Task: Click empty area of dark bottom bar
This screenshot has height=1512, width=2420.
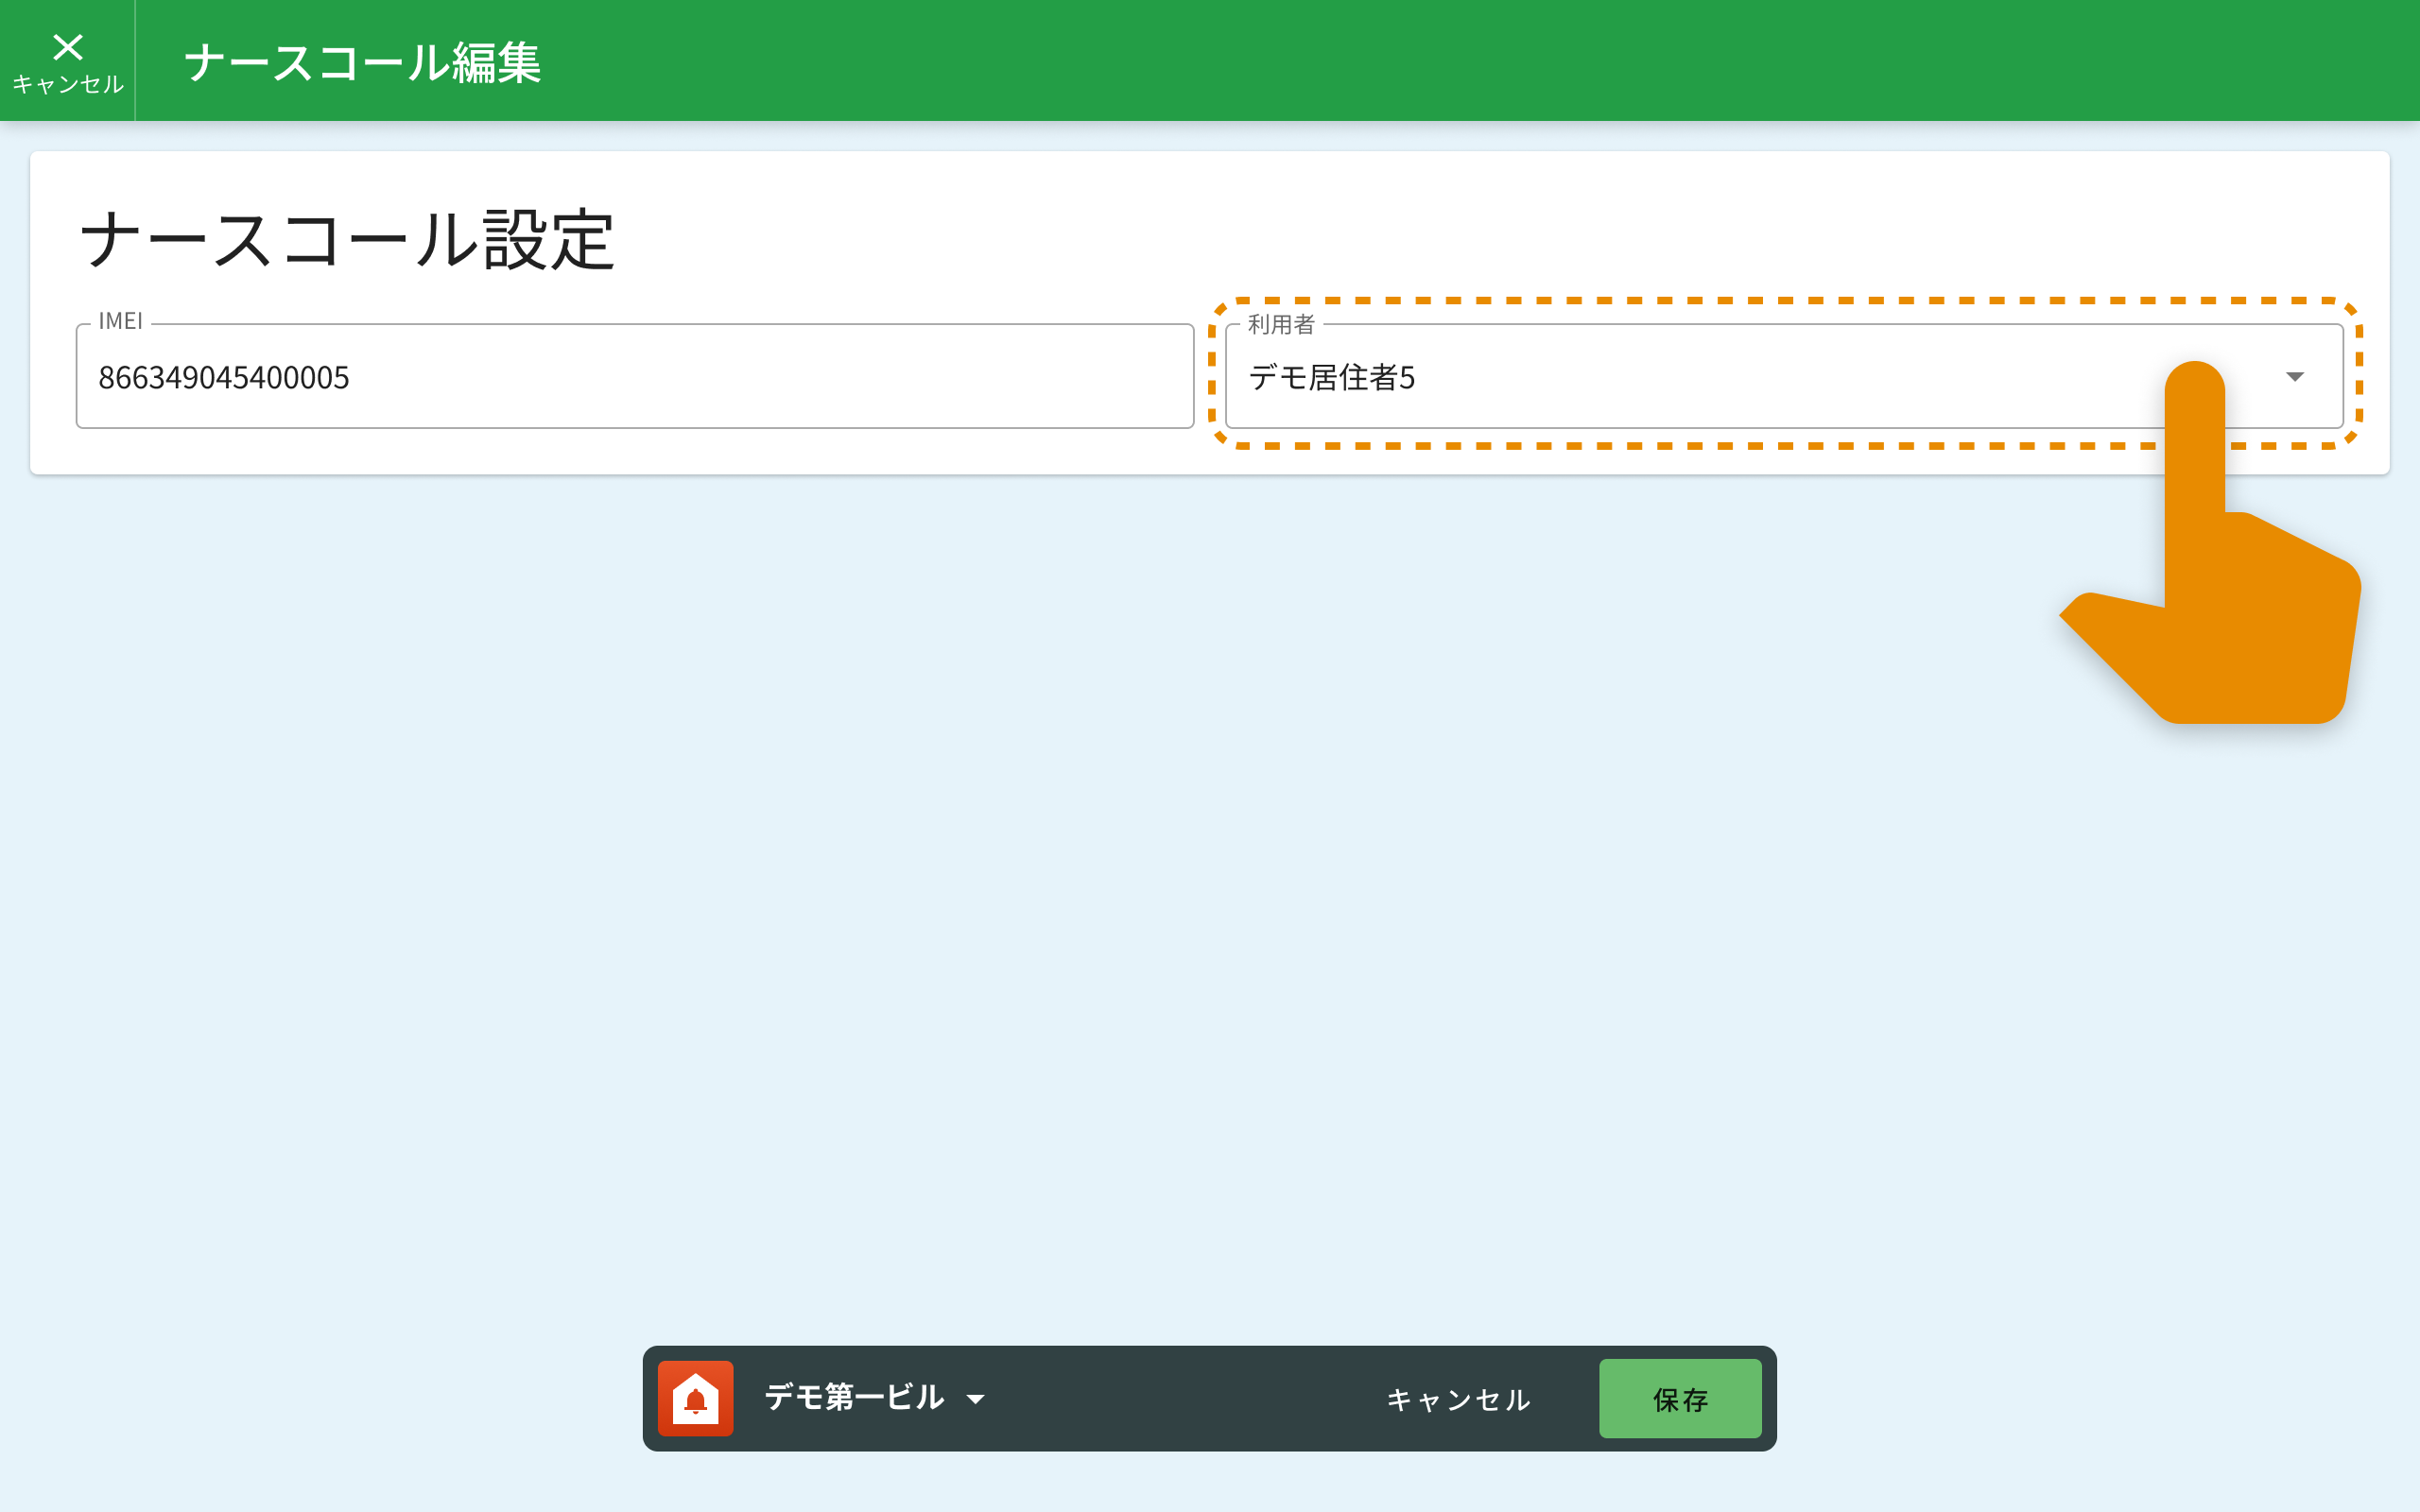Action: click(1180, 1398)
